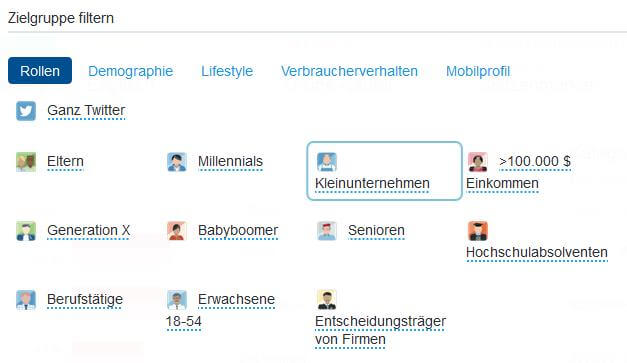
Task: Select the active Rollen tab
Action: 40,71
